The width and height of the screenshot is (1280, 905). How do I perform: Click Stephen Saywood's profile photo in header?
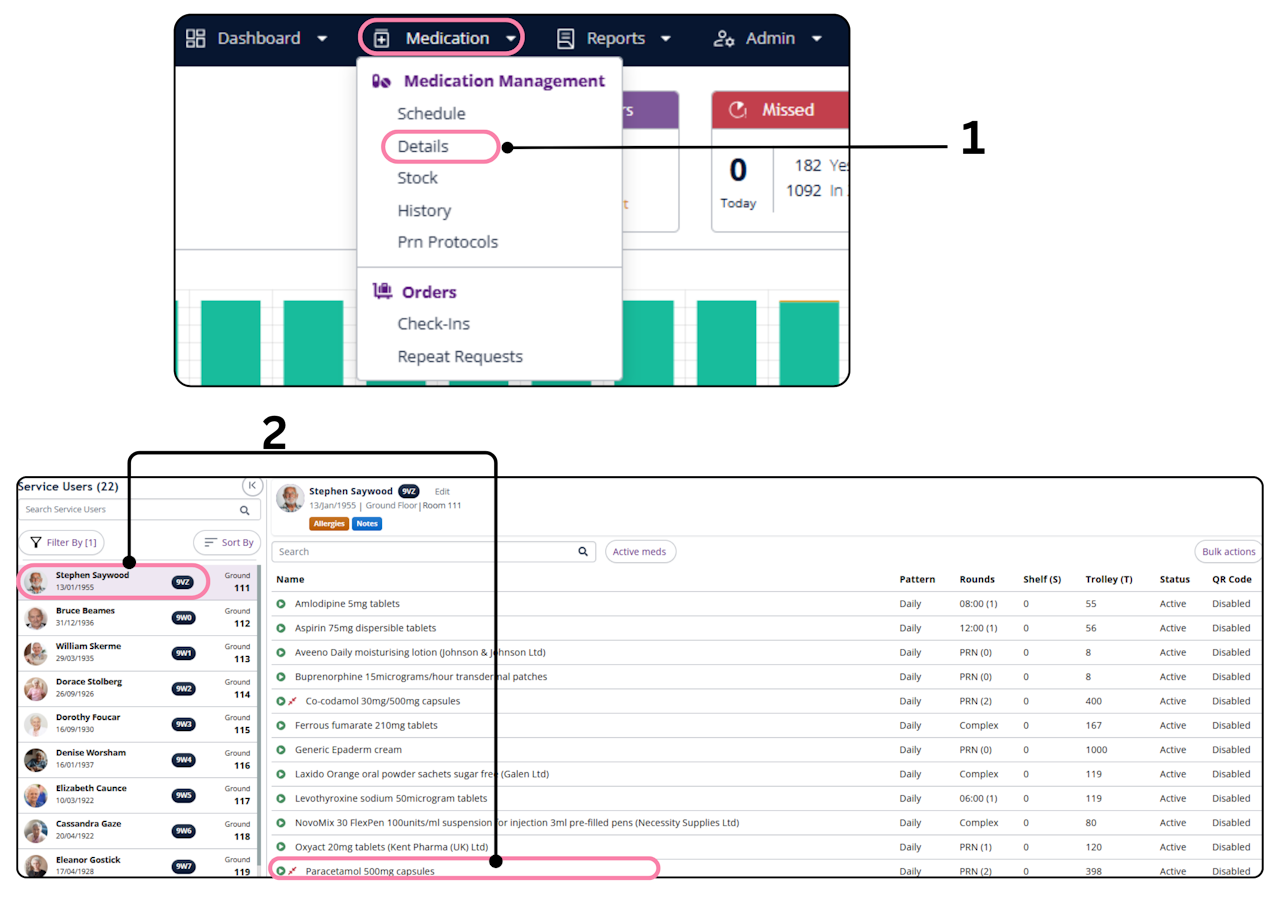pos(290,498)
